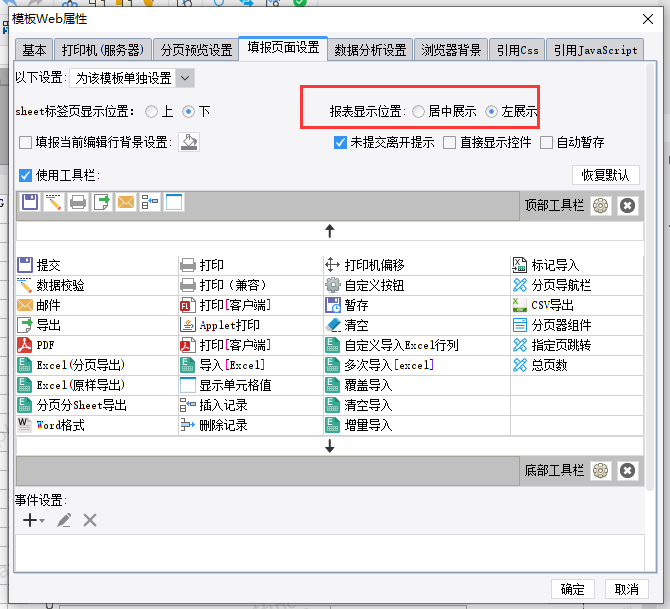Click 恢复默认 button
Screen dimensions: 670x609
click(x=605, y=175)
